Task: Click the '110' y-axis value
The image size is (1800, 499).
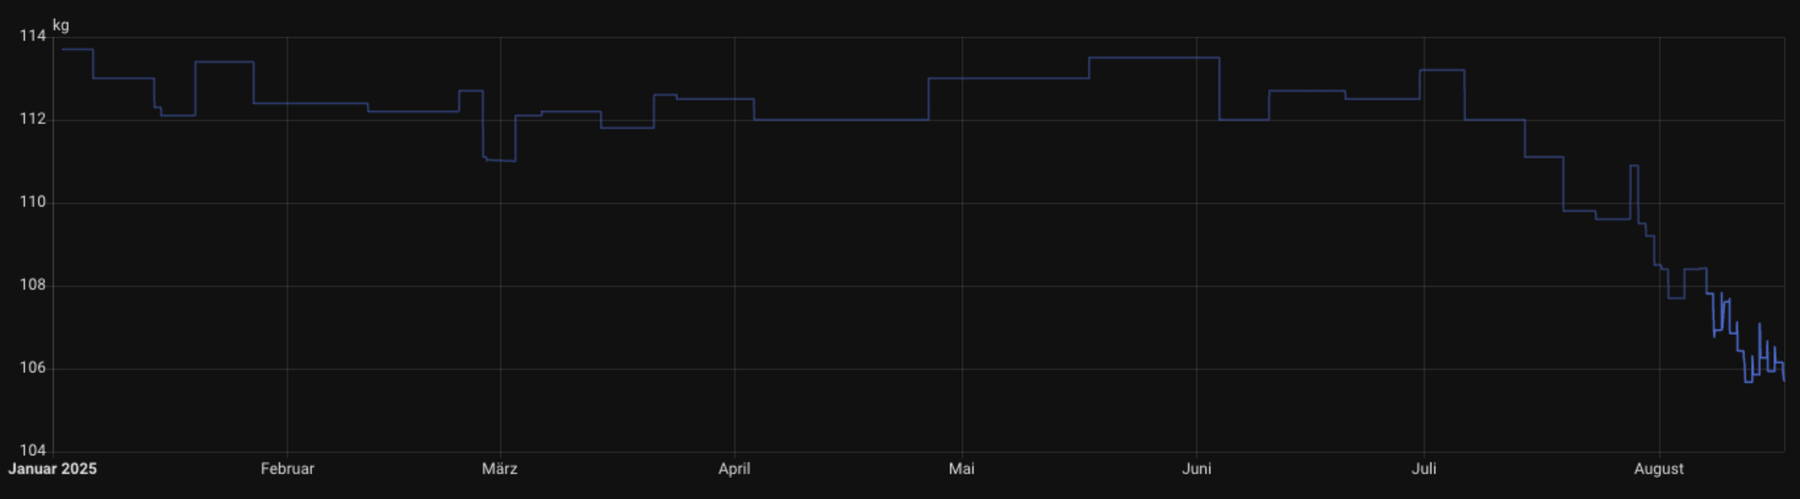Action: point(33,202)
